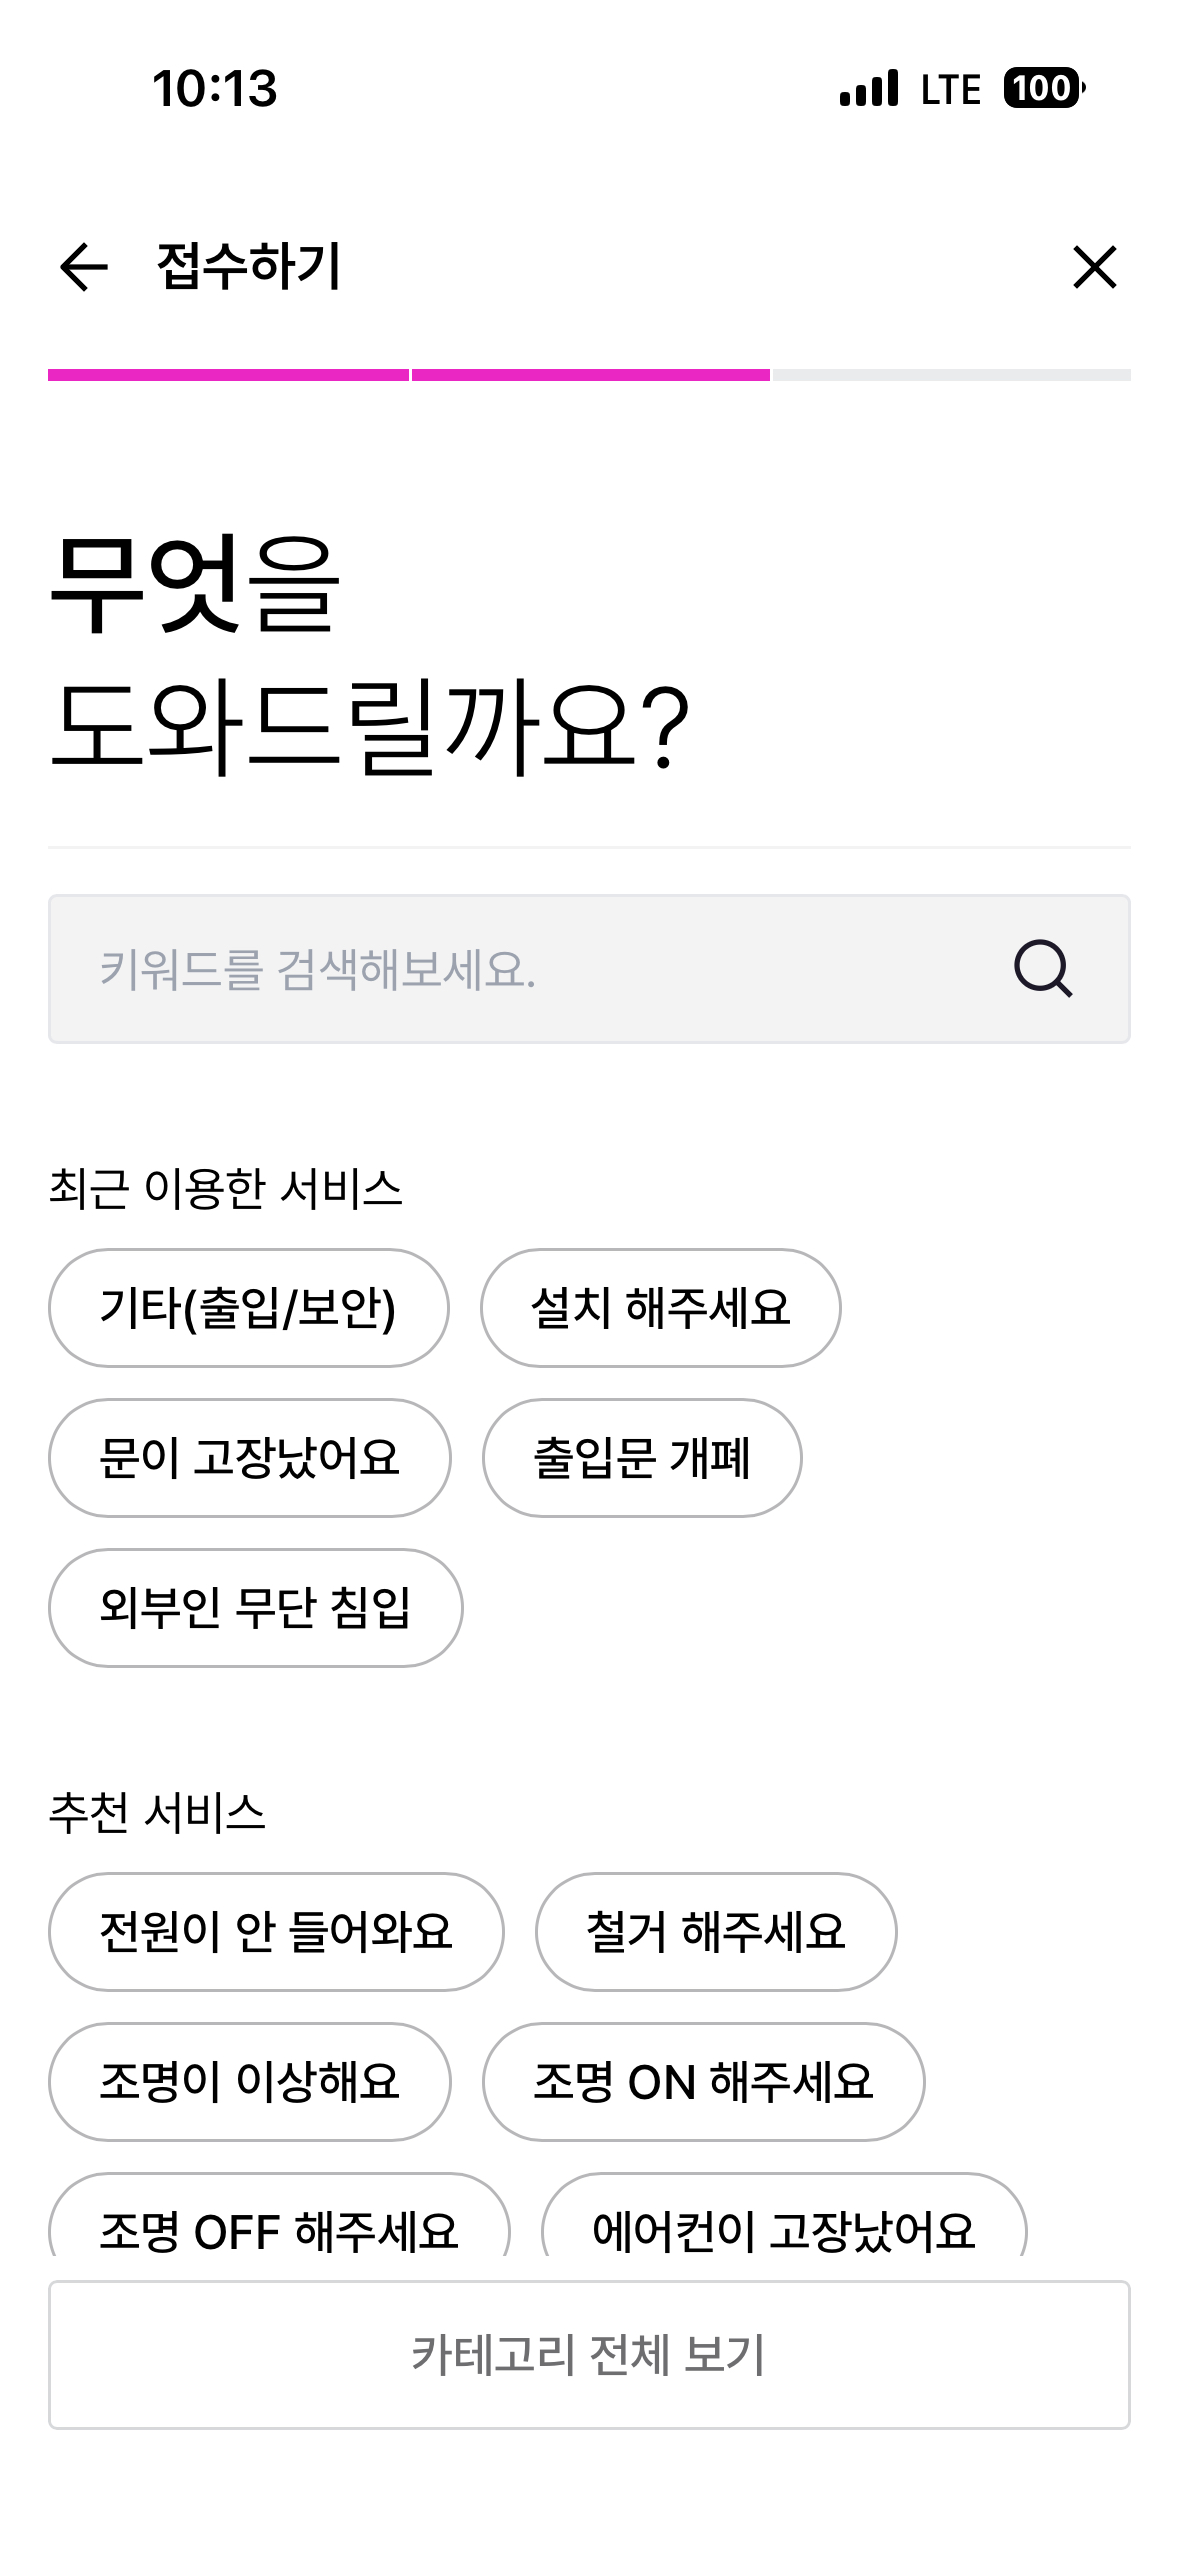Select the 기타(출입/보안) chip
The width and height of the screenshot is (1179, 2556).
(x=248, y=1308)
